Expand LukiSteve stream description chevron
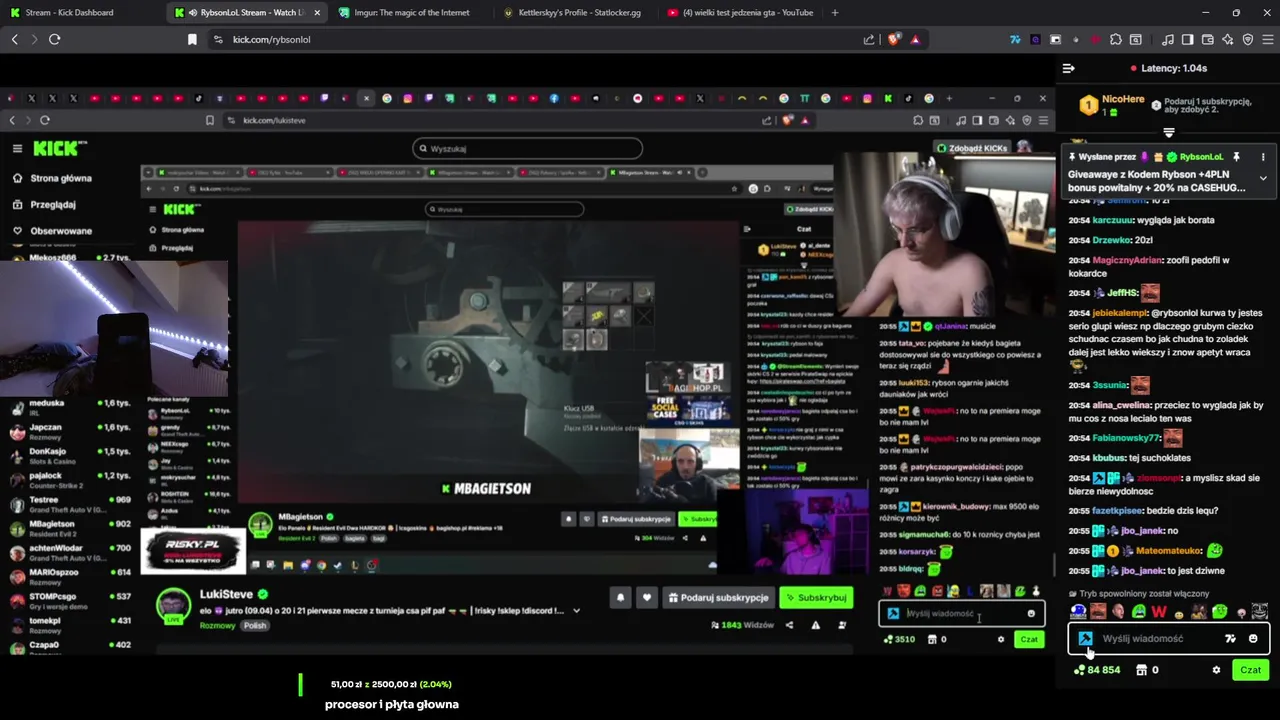1280x720 pixels. pos(576,610)
